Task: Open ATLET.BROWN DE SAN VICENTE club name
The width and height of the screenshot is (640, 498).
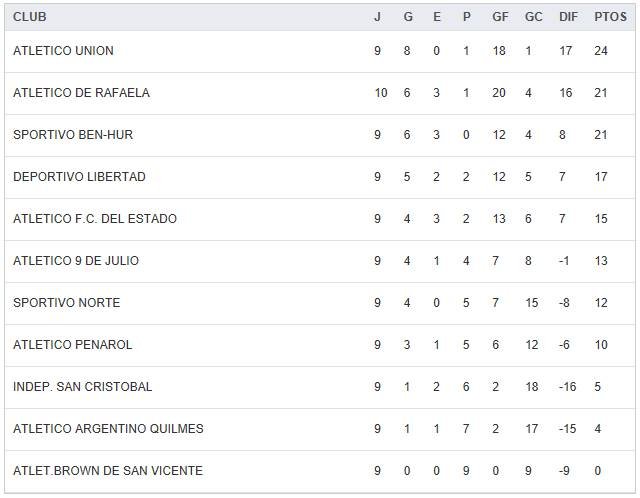Action: coord(108,471)
